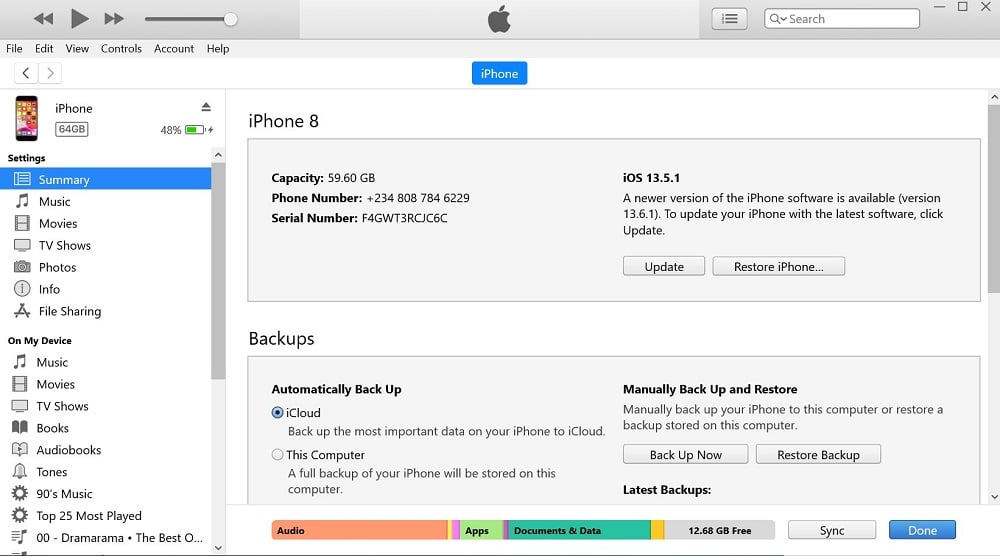The width and height of the screenshot is (1000, 556).
Task: Click the volume slider knob
Action: click(231, 19)
